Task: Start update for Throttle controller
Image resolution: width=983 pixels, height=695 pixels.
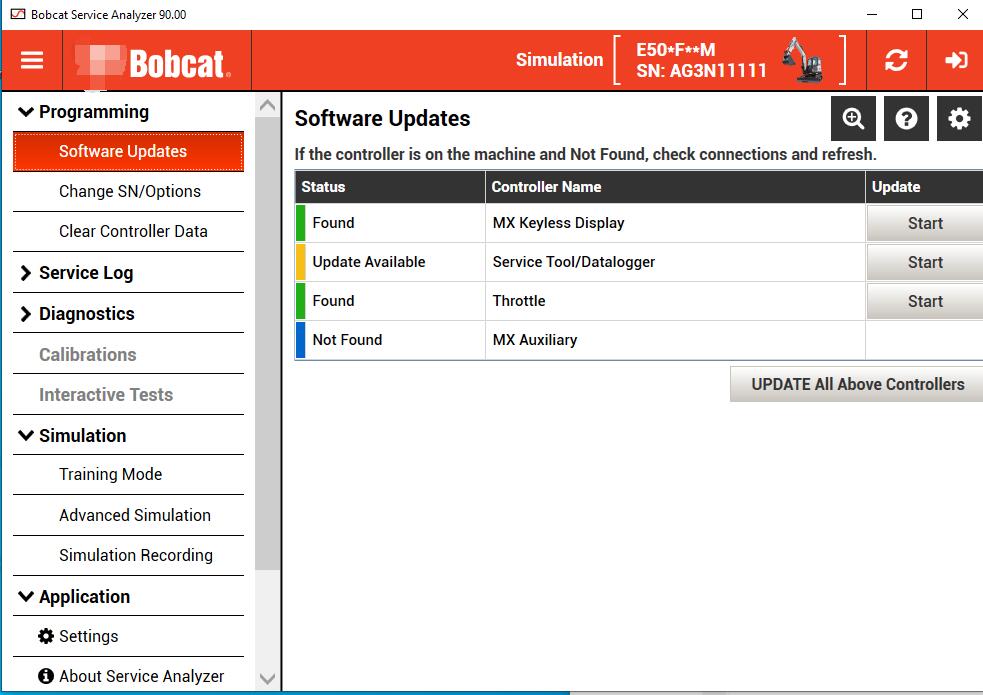Action: pos(925,301)
